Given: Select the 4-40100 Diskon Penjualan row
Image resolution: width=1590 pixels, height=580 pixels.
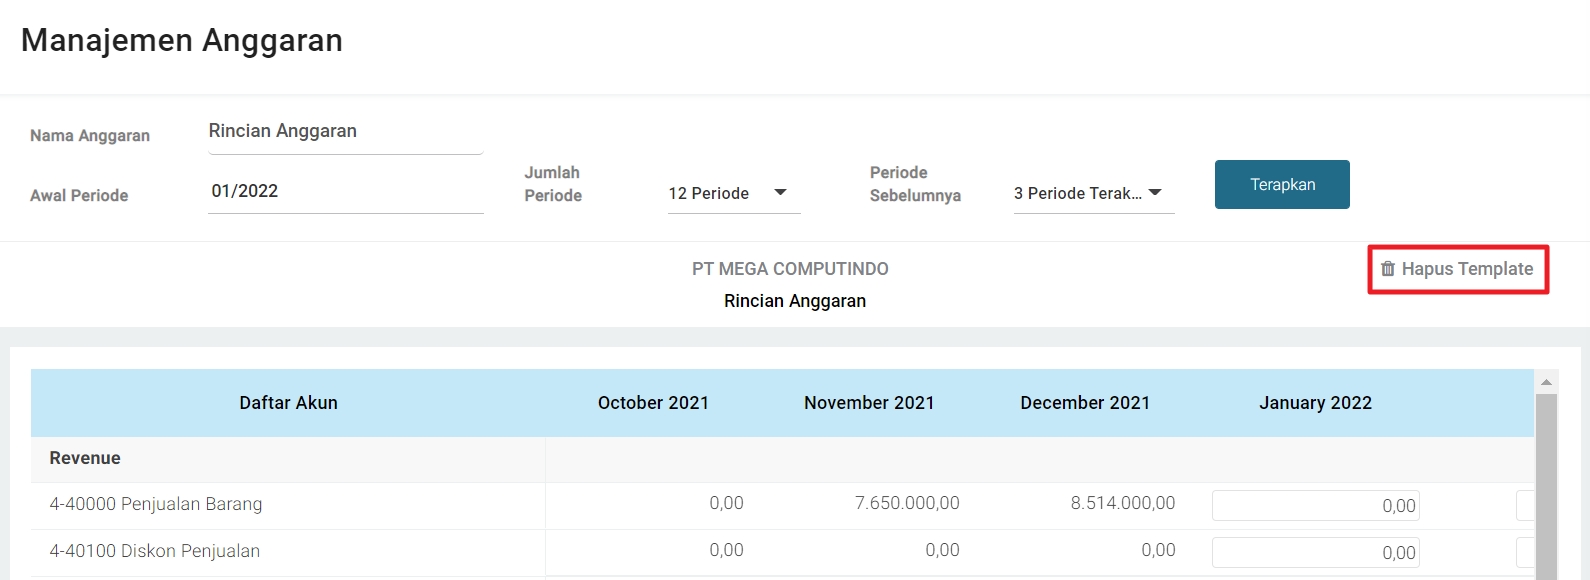Looking at the screenshot, I should 155,551.
